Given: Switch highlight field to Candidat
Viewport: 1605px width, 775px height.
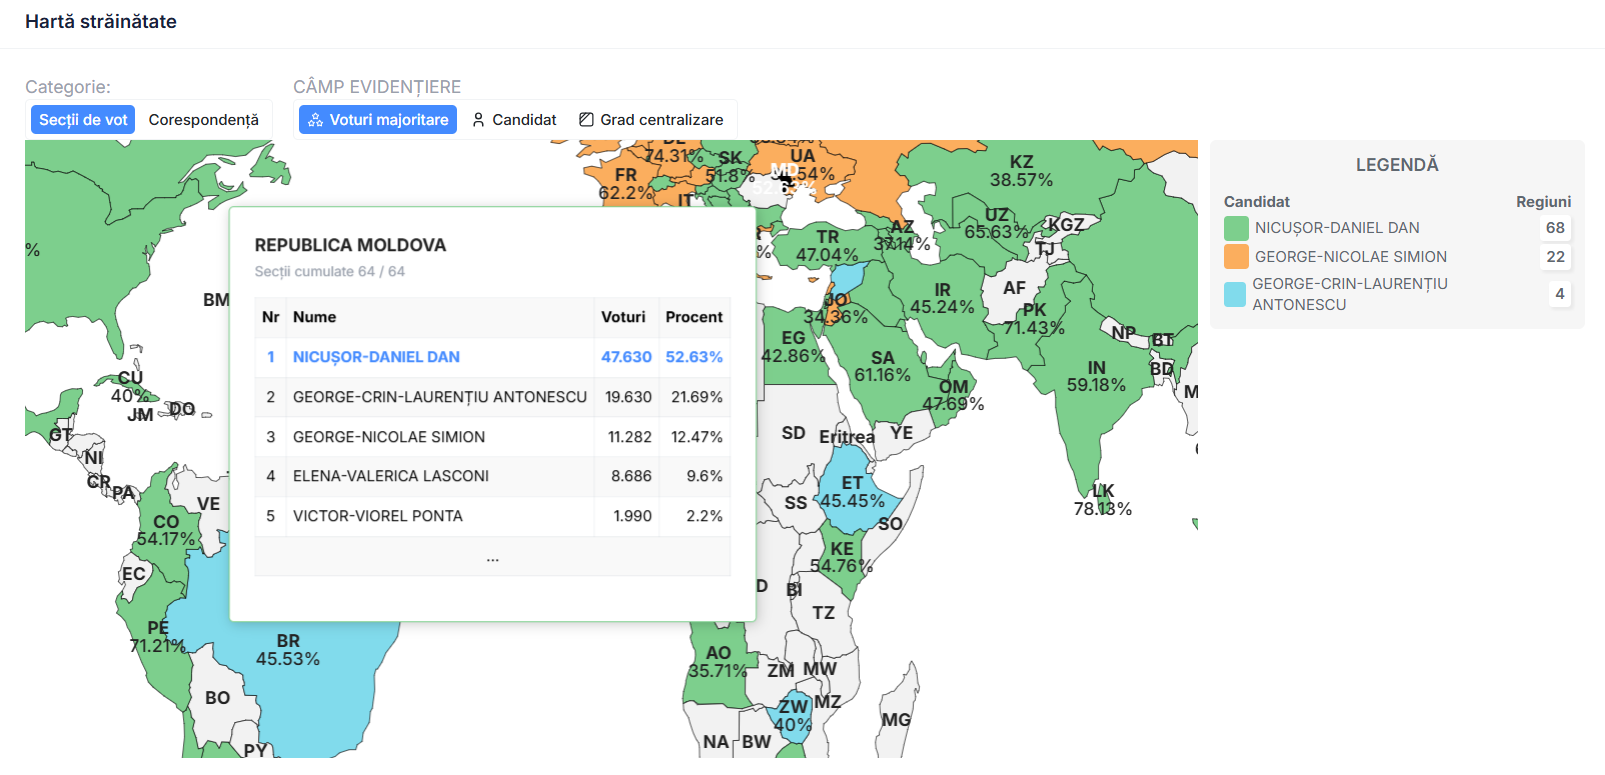Looking at the screenshot, I should [514, 120].
